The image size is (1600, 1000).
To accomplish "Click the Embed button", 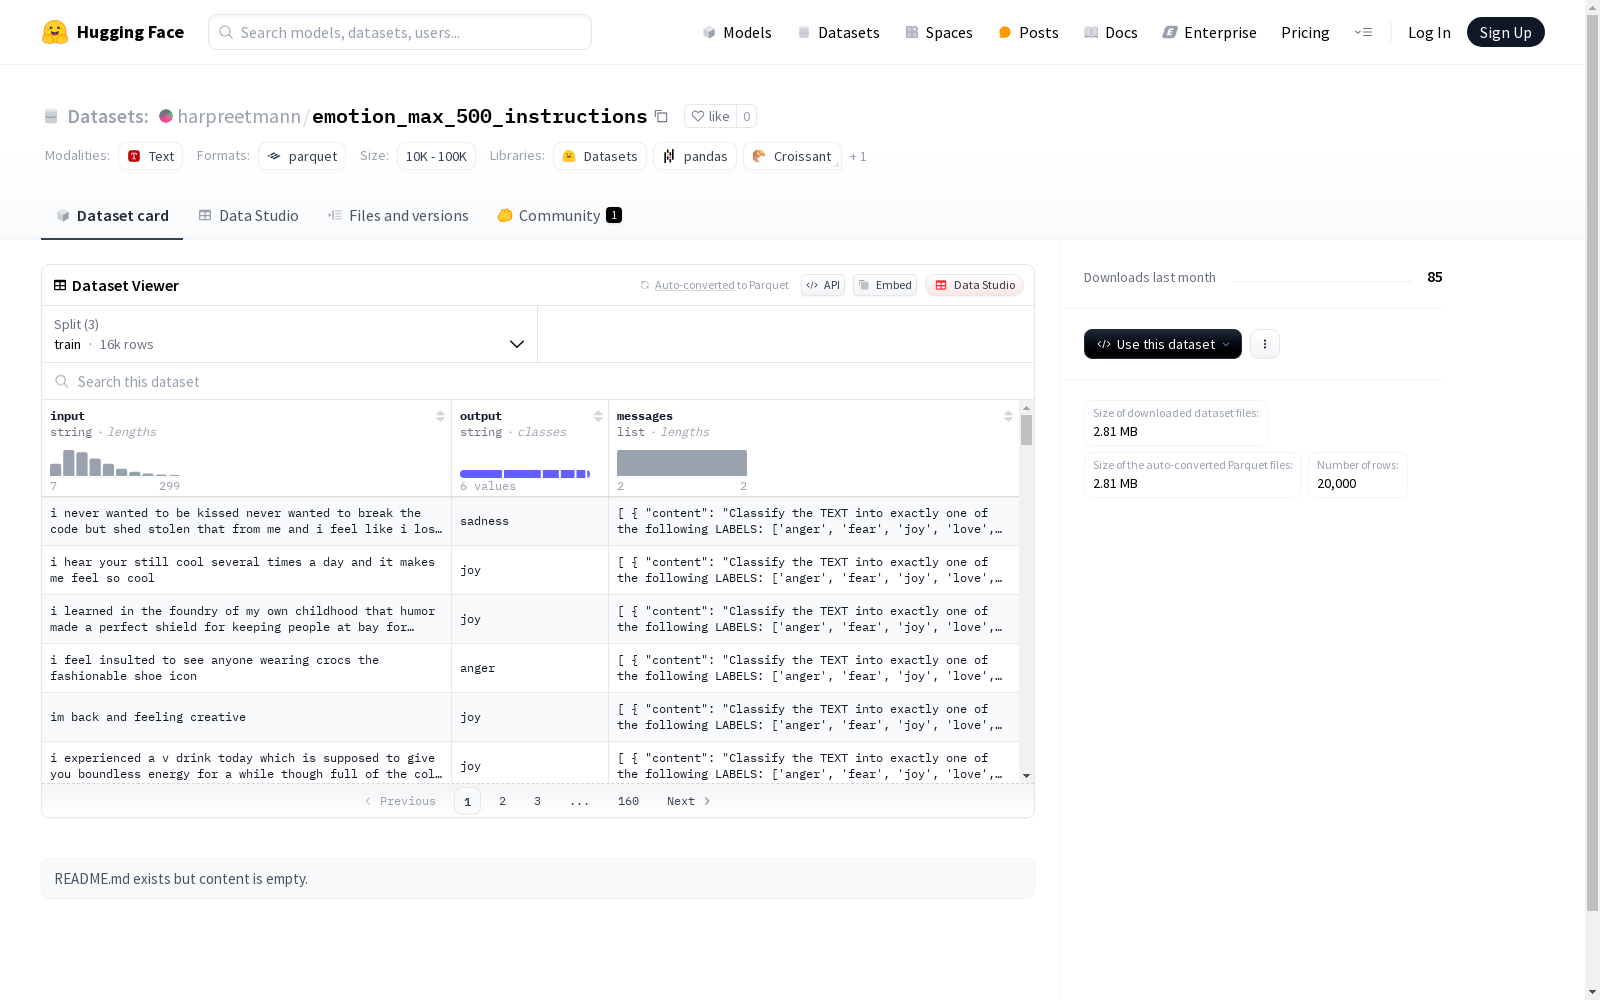I will (x=885, y=285).
